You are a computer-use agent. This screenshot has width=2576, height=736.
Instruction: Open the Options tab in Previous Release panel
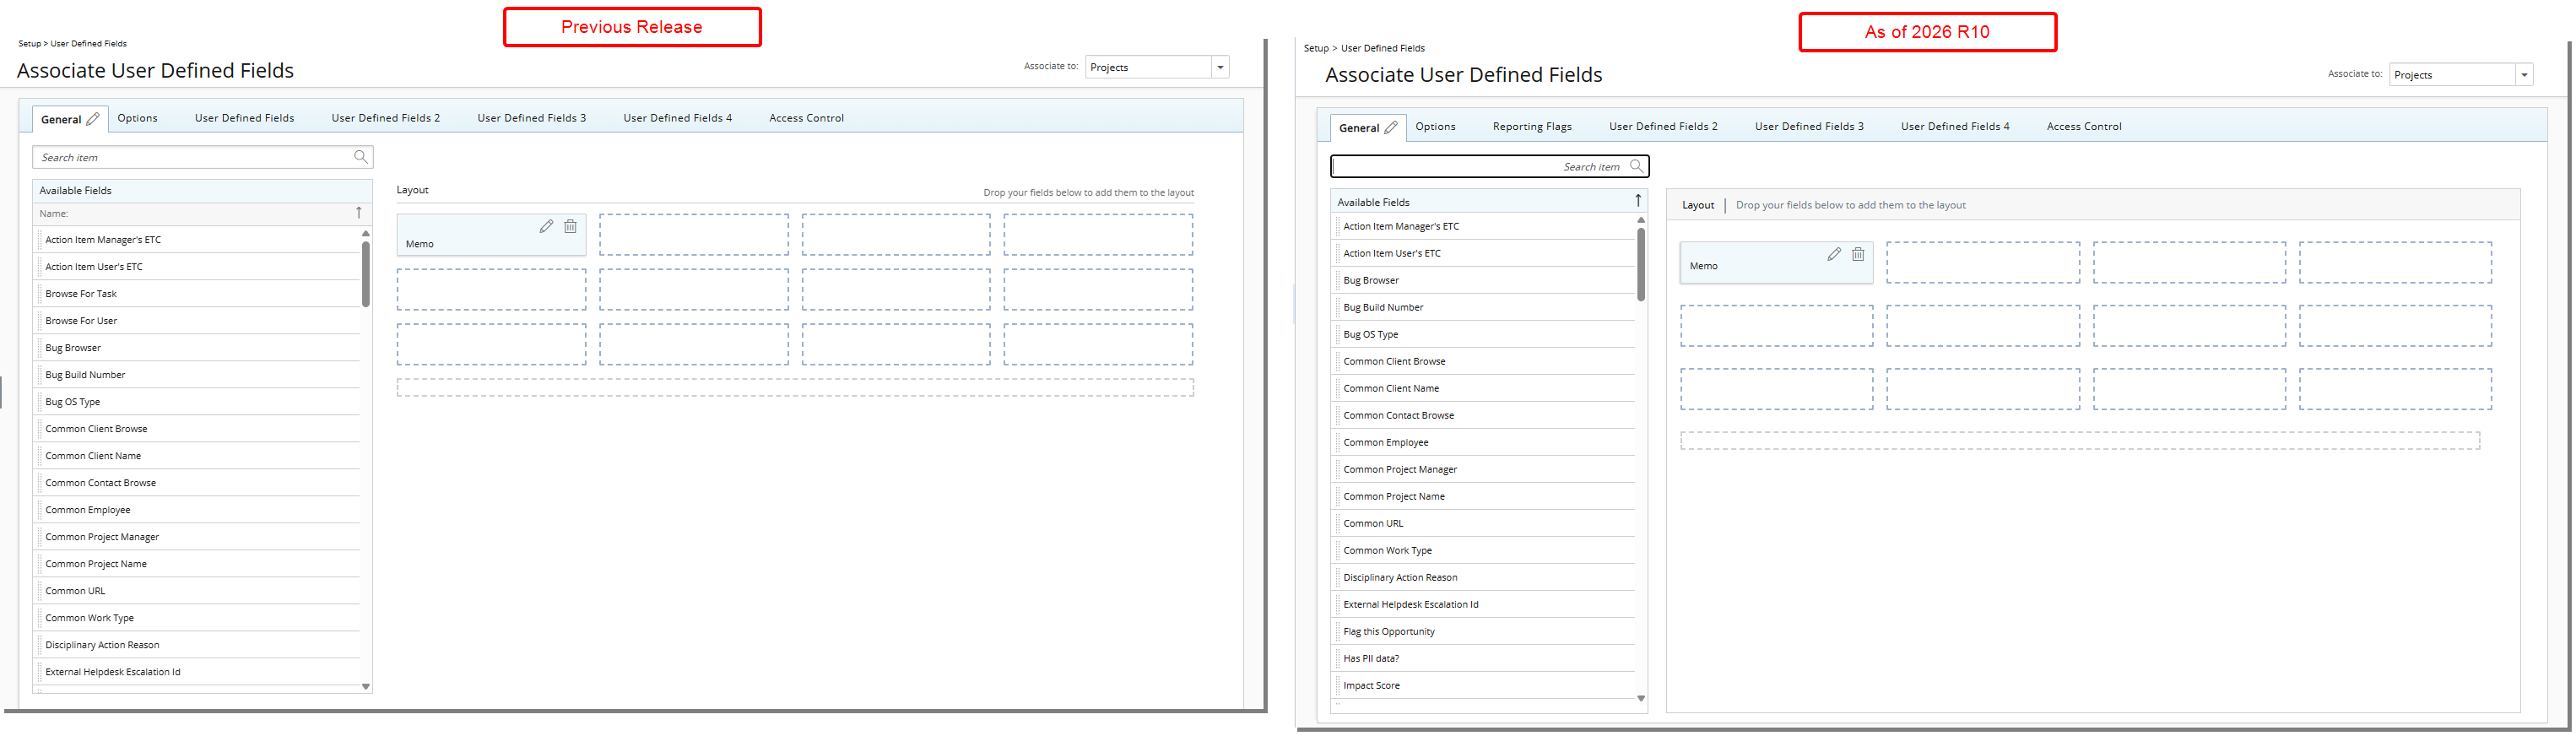(x=137, y=118)
